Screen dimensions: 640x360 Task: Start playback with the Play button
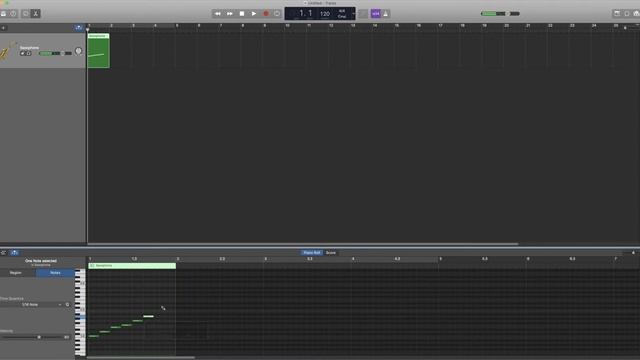pyautogui.click(x=254, y=13)
